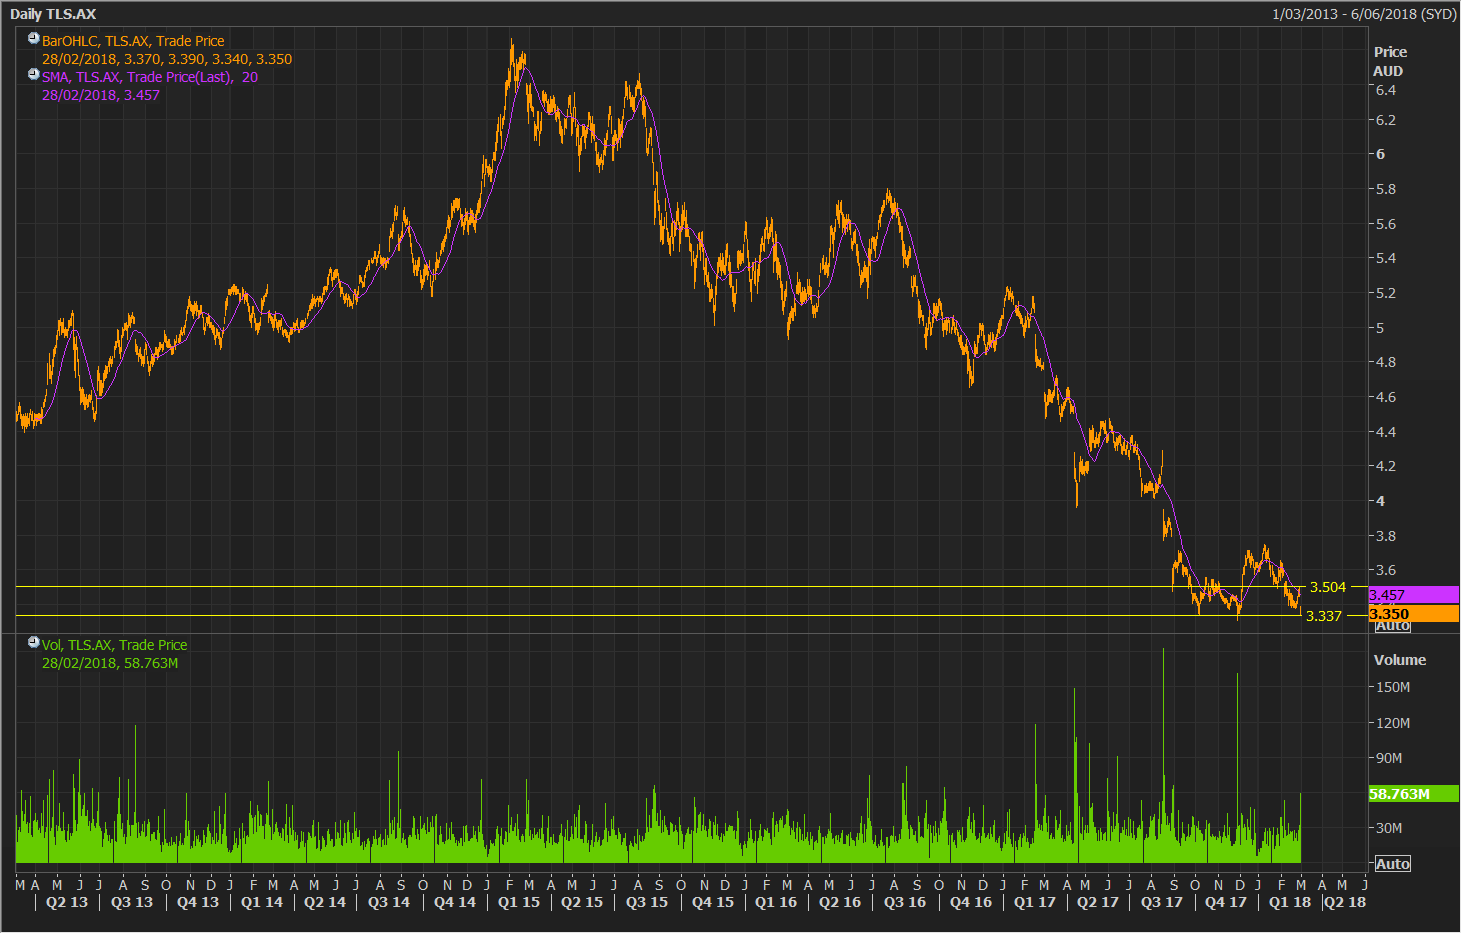
Task: Select the Vol, TLS.AX, Trade Price legend label
Action: 114,645
